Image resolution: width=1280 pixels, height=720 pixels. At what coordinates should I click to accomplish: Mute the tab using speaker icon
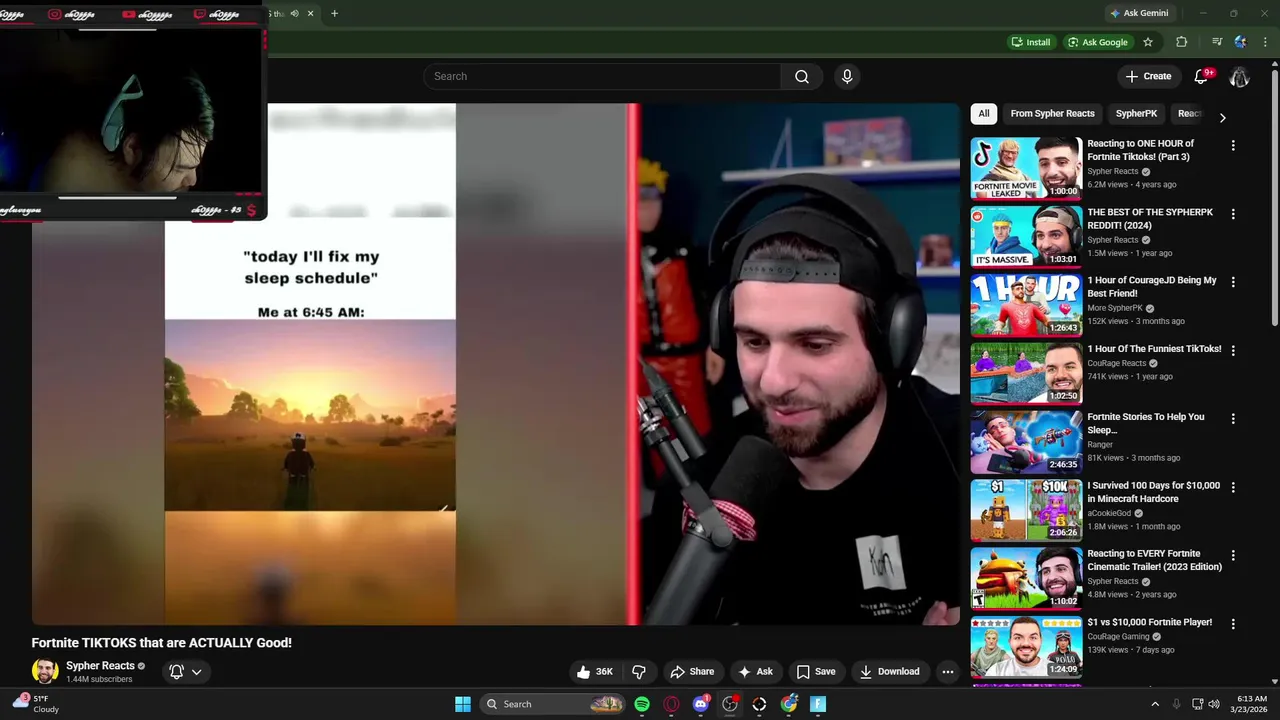tap(294, 13)
